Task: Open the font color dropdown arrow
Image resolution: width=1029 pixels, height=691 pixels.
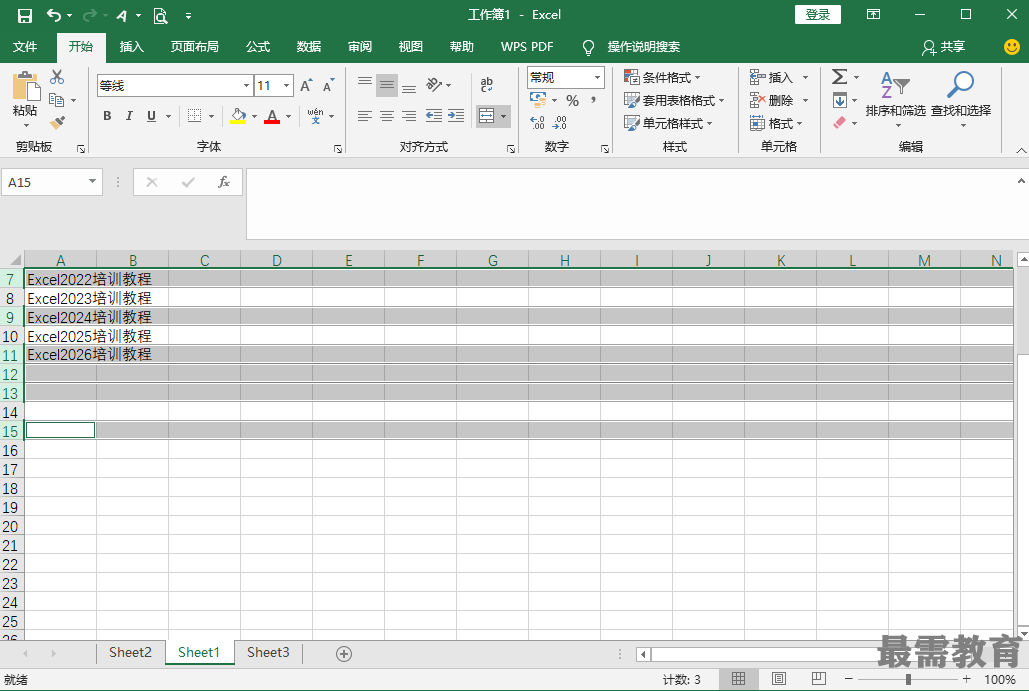Action: click(x=288, y=116)
